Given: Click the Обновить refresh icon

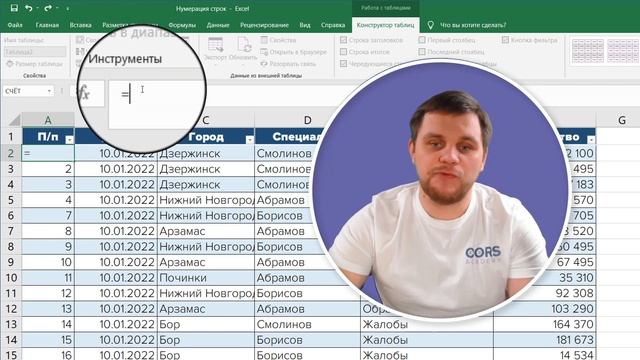Looking at the screenshot, I should click(244, 45).
